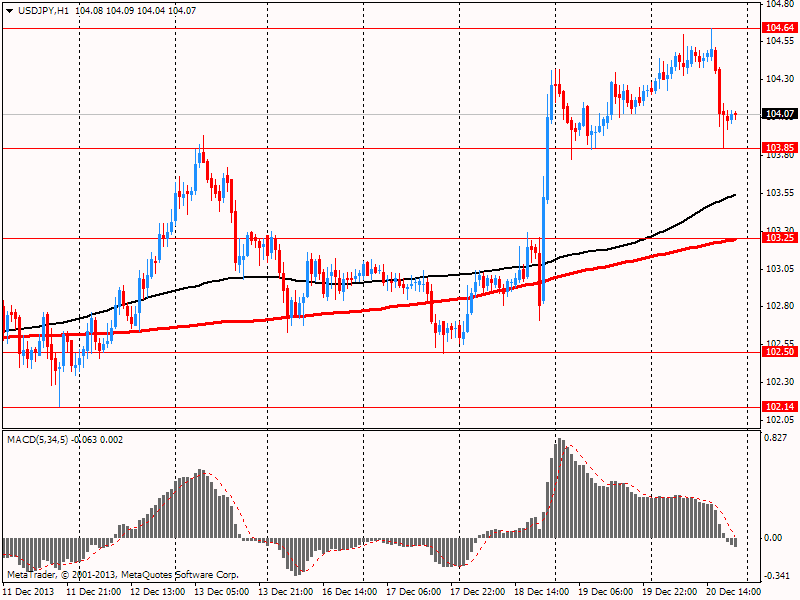800x600 pixels.
Task: Click the 0.00 MACD zero level label
Action: 773,538
